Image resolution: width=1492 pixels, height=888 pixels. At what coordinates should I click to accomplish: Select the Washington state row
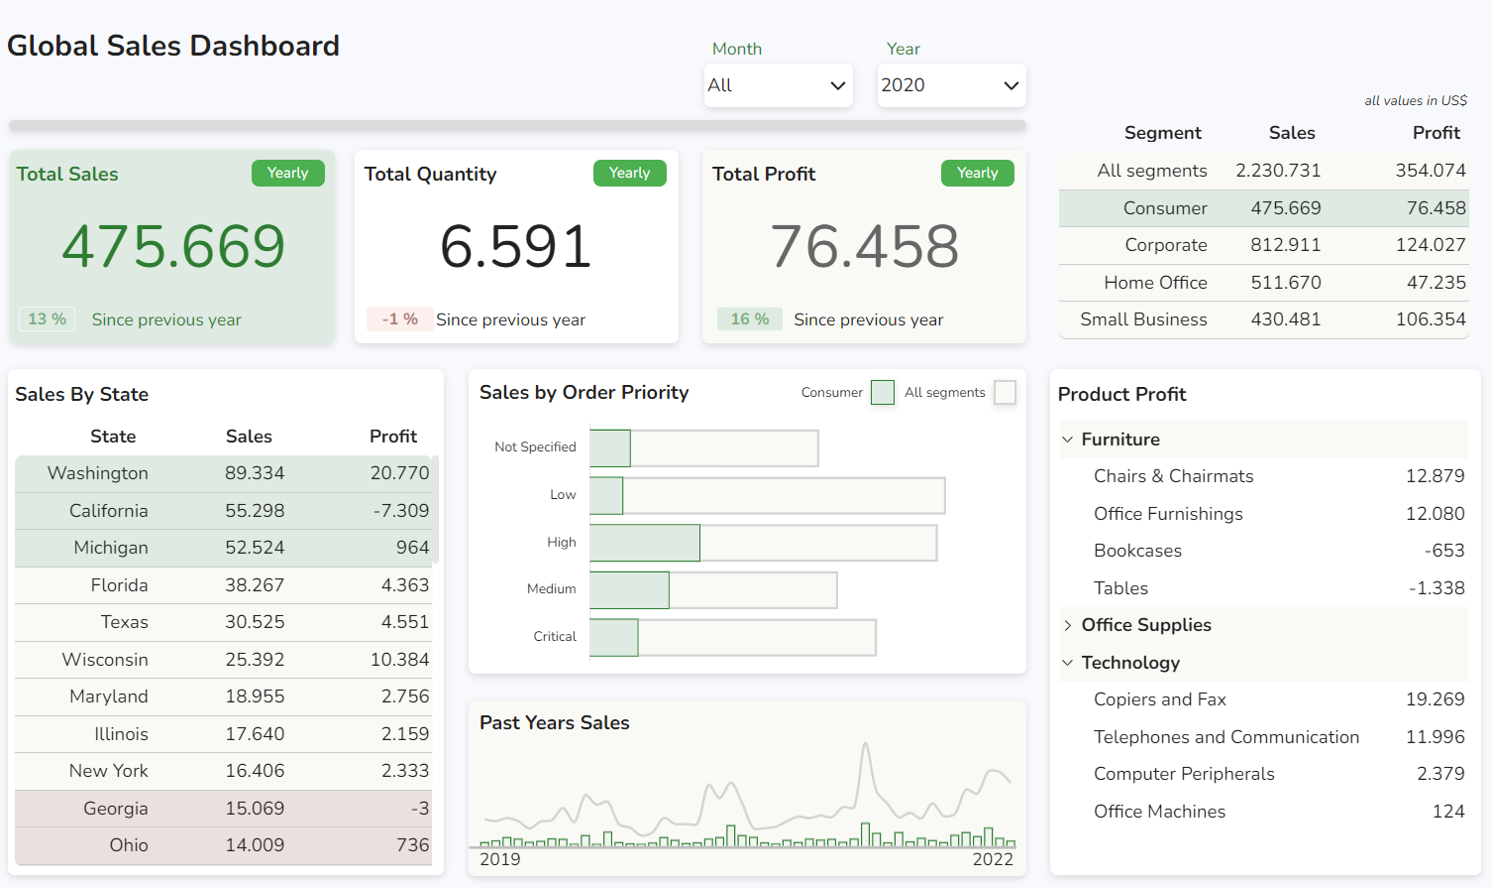(x=223, y=474)
